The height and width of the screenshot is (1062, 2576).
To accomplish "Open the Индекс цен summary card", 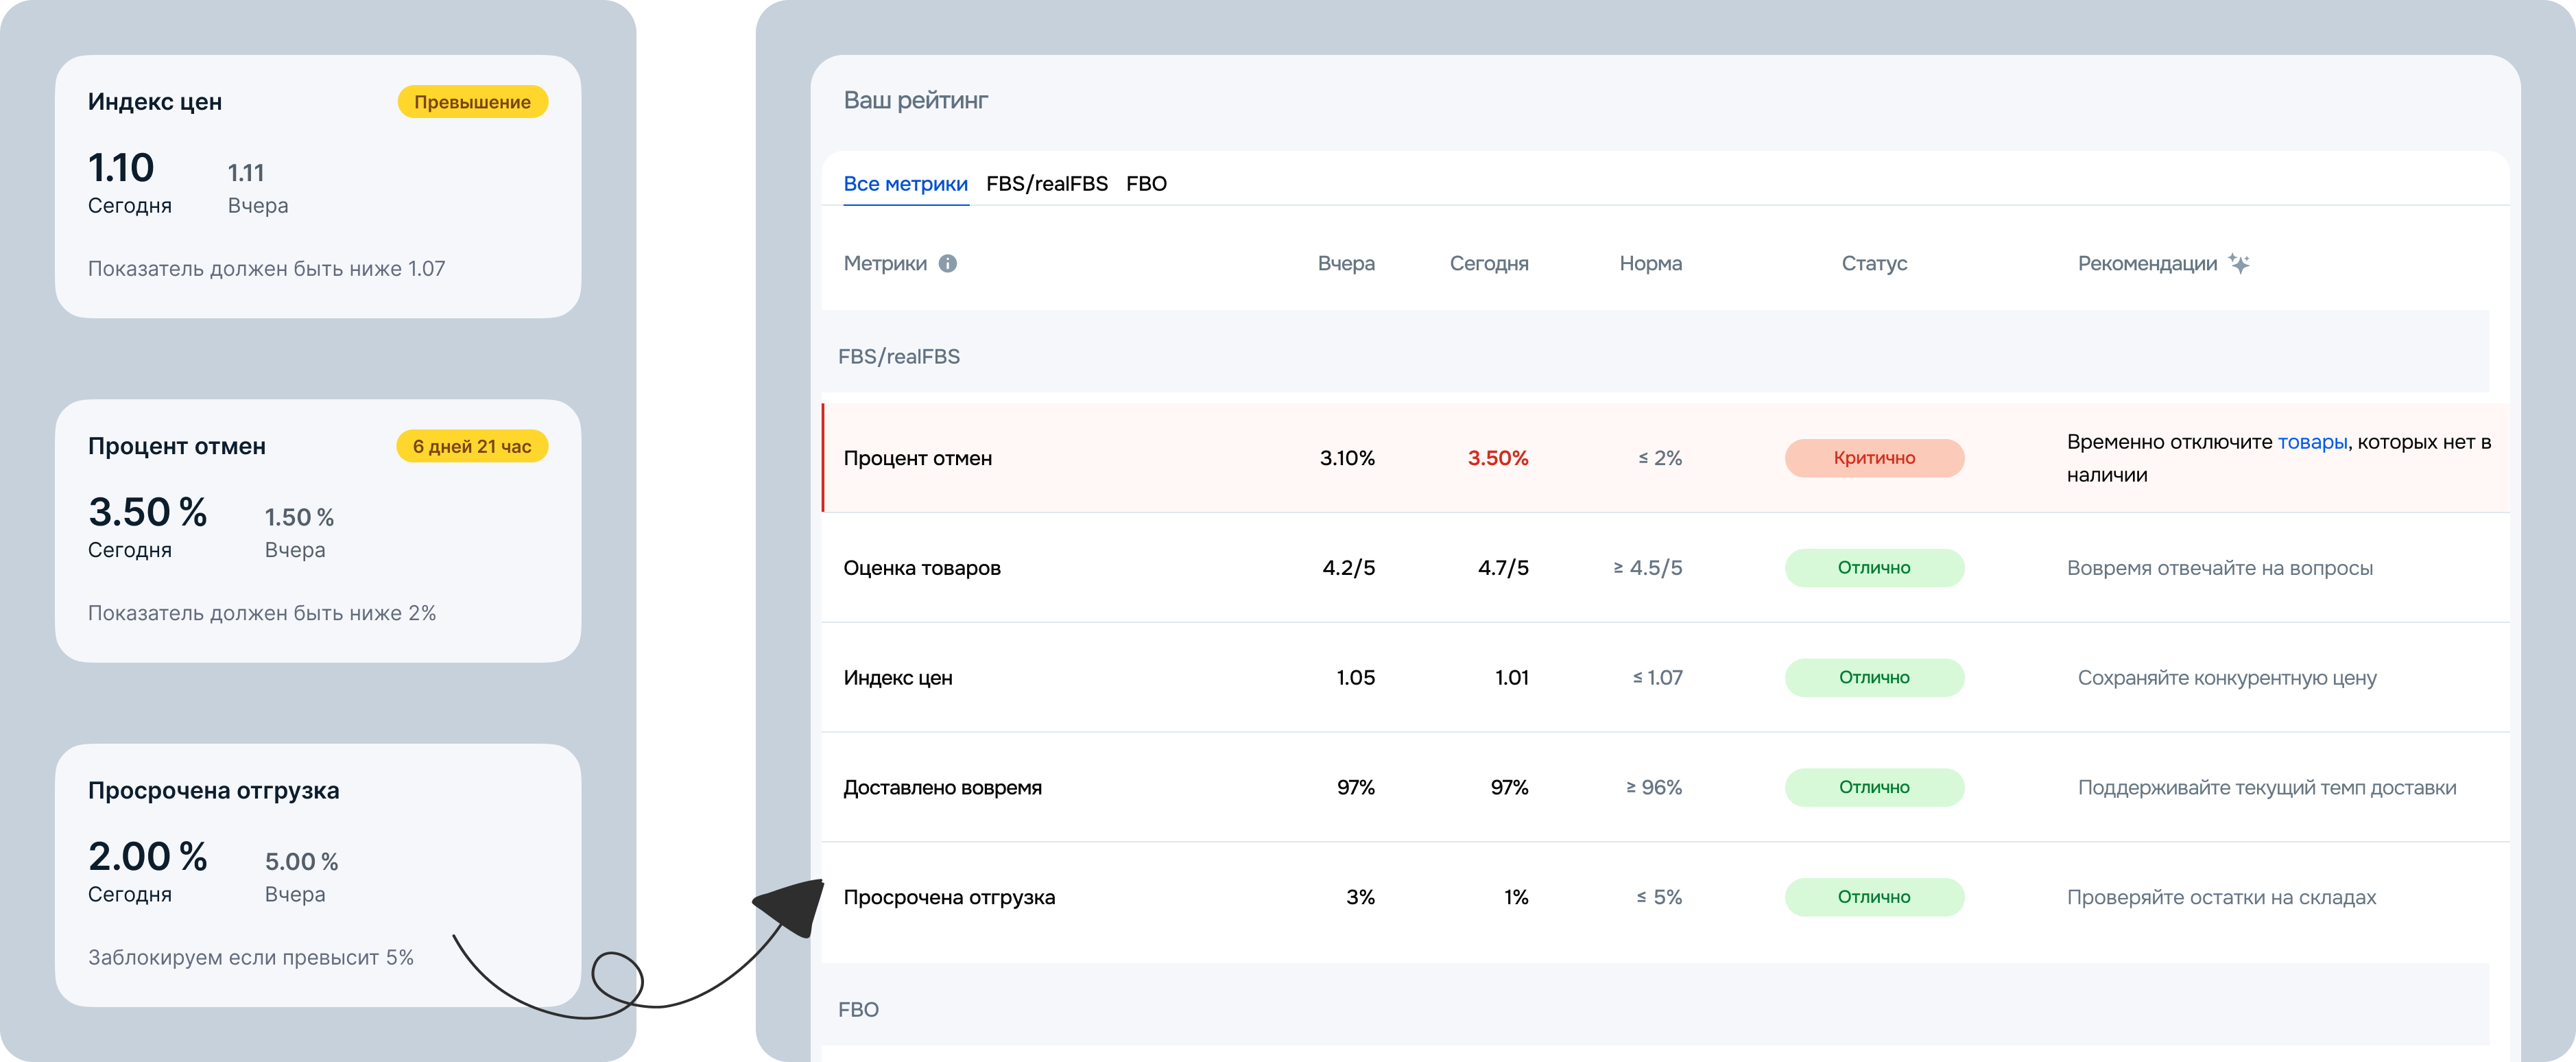I will (318, 187).
